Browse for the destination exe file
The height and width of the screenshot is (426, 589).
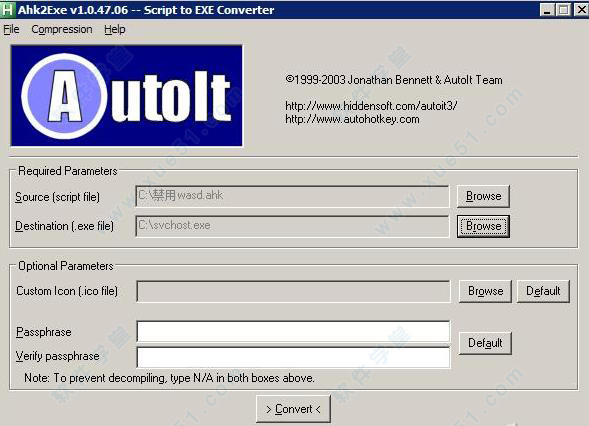click(483, 226)
